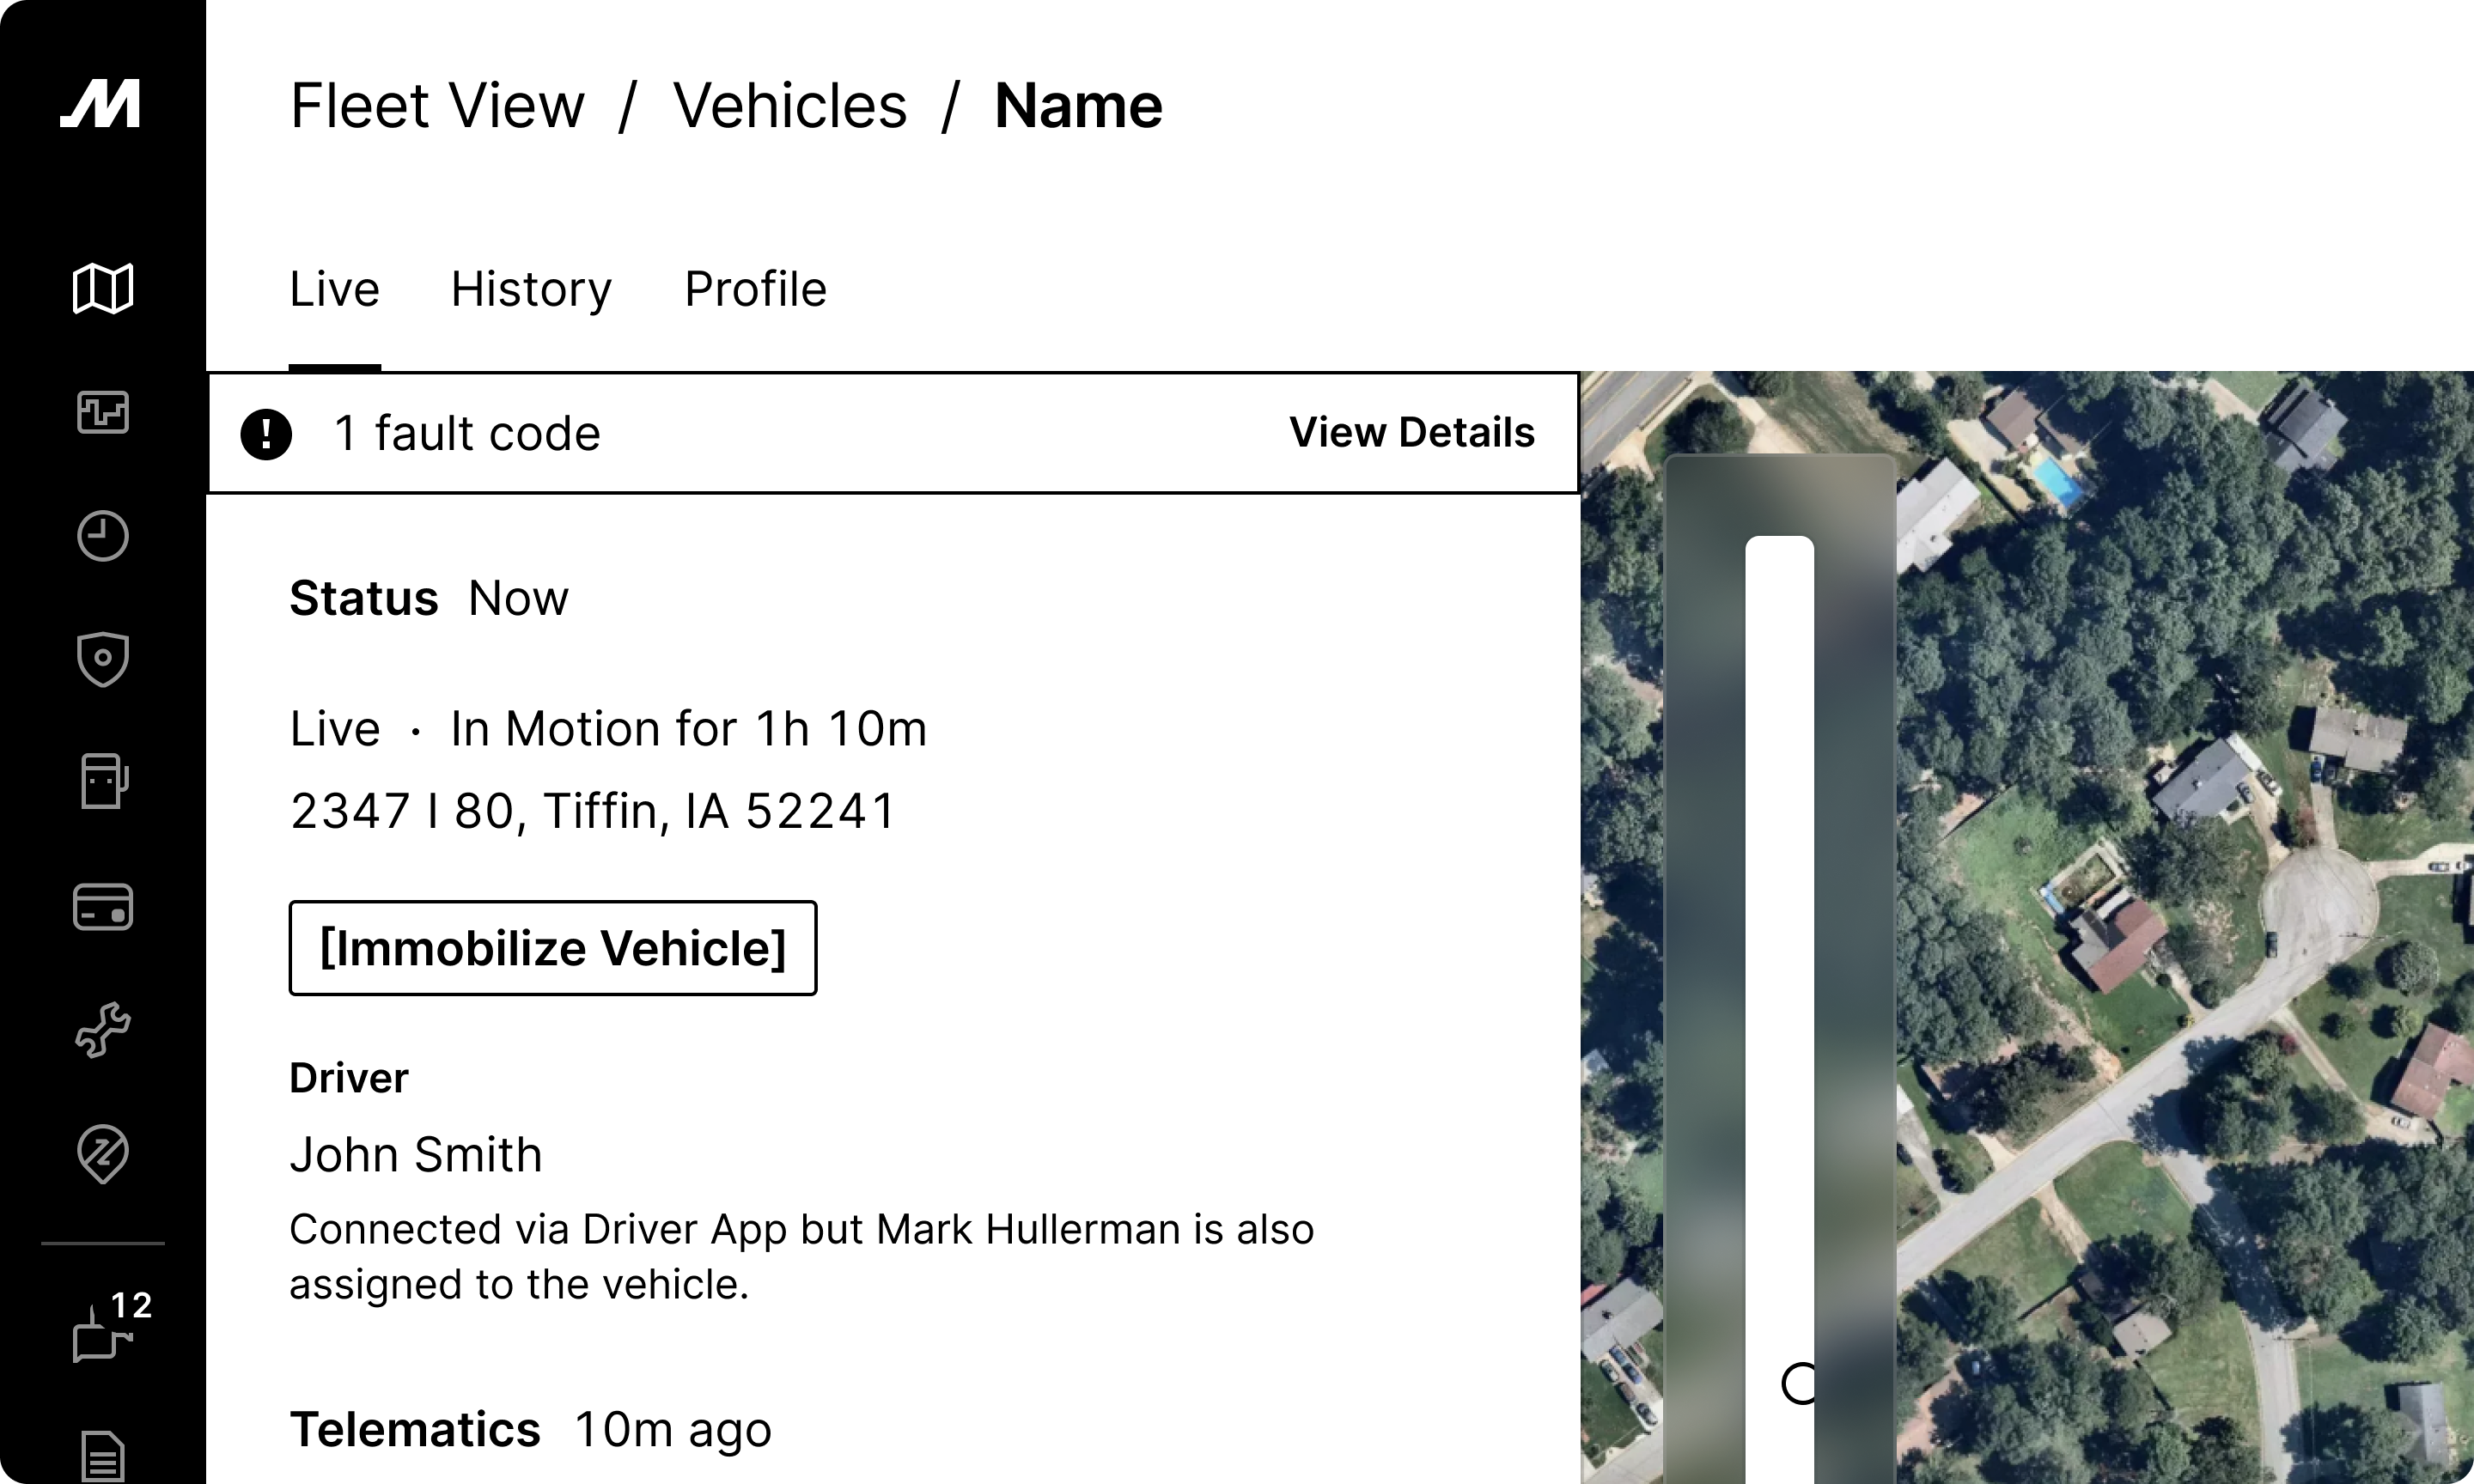The width and height of the screenshot is (2474, 1484).
Task: Open the fuel pump icon
Action: click(103, 781)
